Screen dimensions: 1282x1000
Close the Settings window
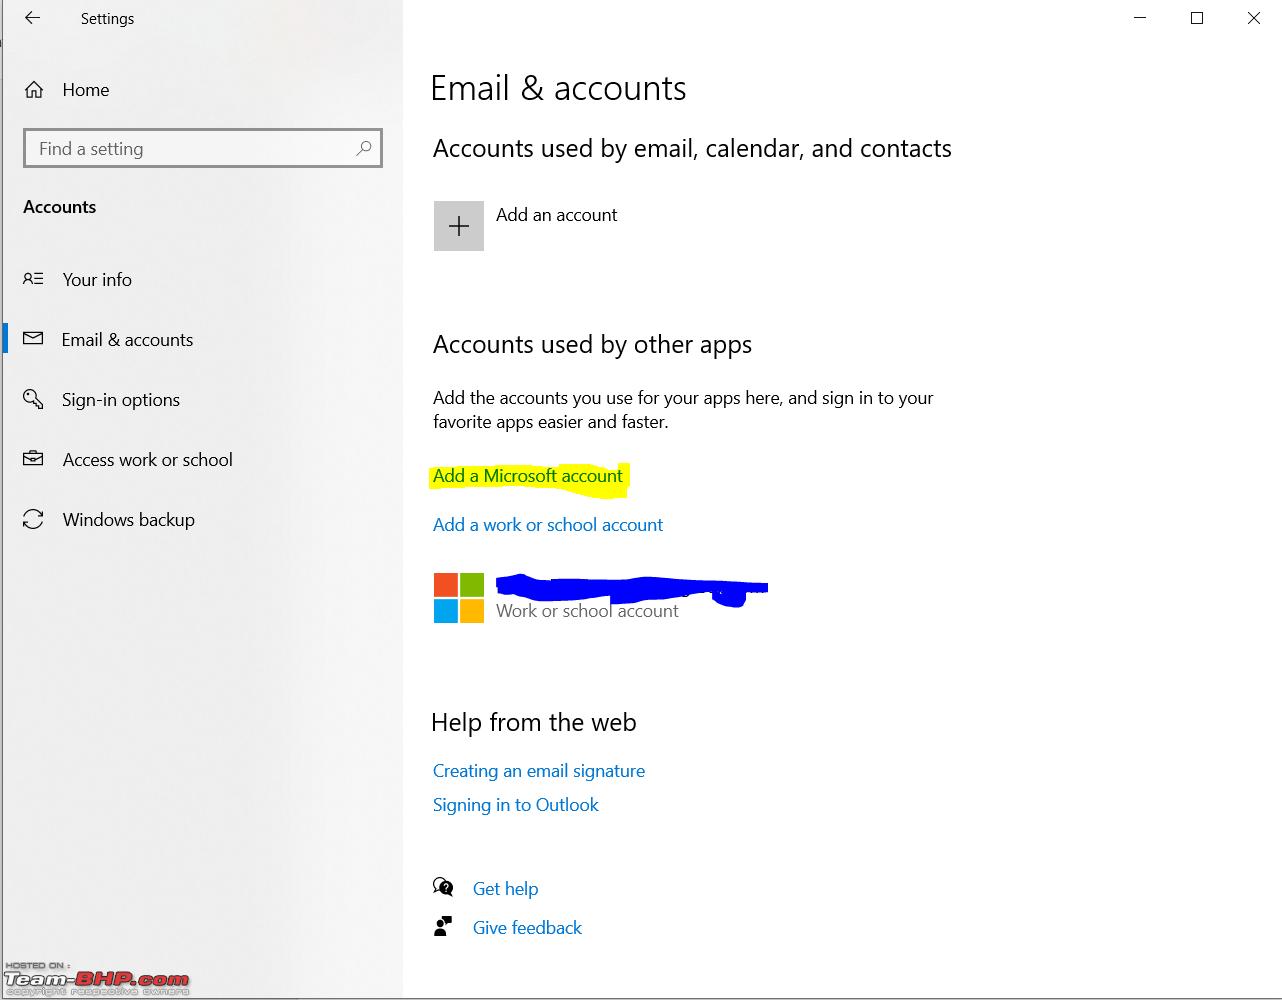[1253, 18]
